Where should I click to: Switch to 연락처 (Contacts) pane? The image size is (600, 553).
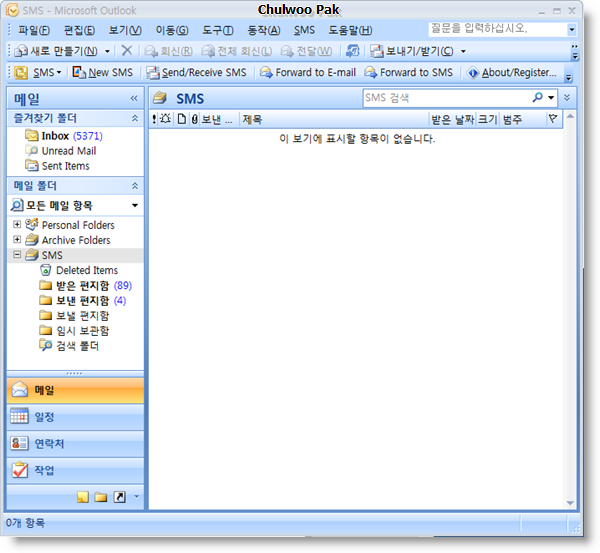point(75,444)
